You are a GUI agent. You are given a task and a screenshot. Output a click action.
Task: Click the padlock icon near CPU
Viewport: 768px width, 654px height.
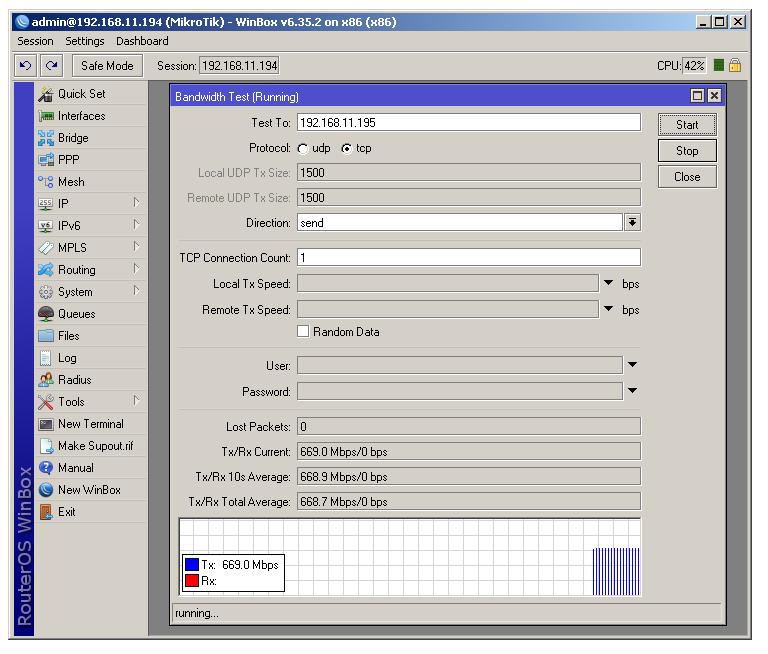coord(735,66)
